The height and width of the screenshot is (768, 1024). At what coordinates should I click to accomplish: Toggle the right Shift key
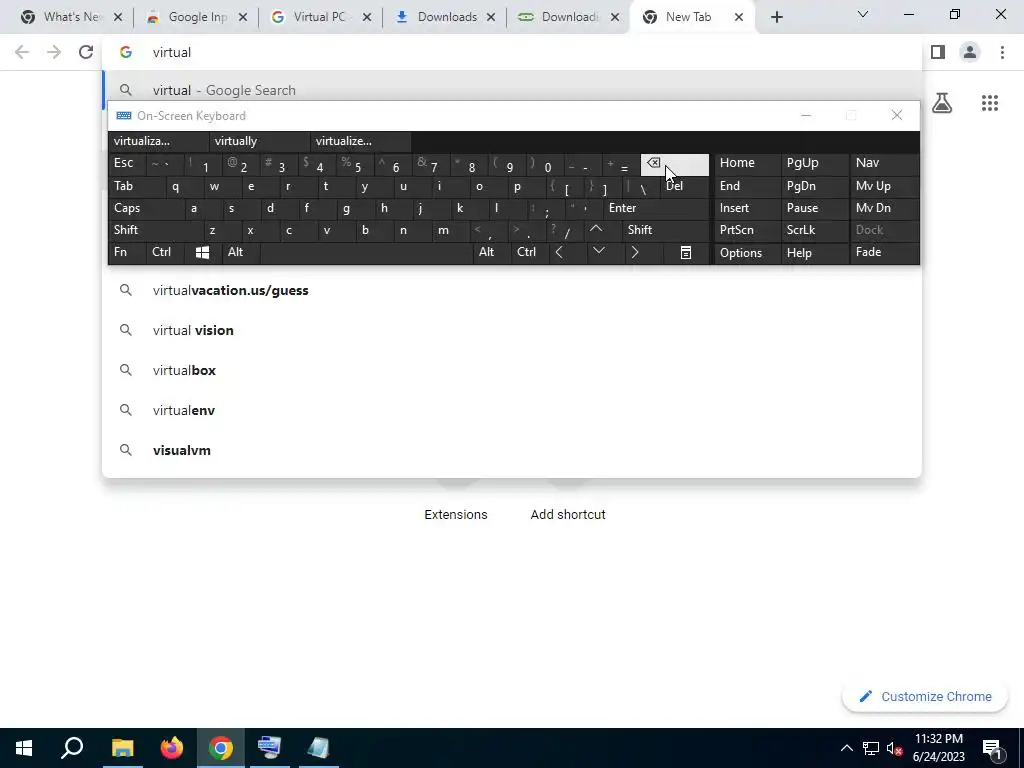[x=665, y=230]
